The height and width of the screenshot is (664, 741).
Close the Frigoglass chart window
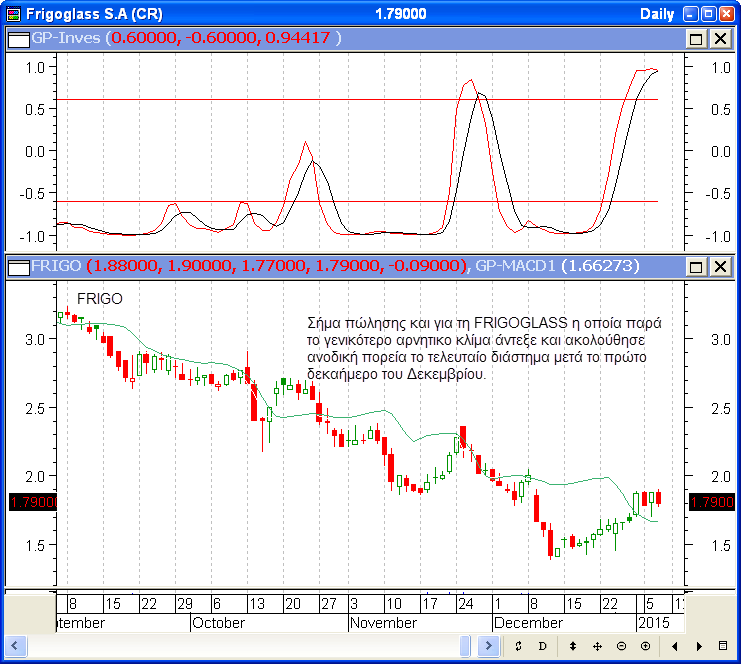coord(726,14)
